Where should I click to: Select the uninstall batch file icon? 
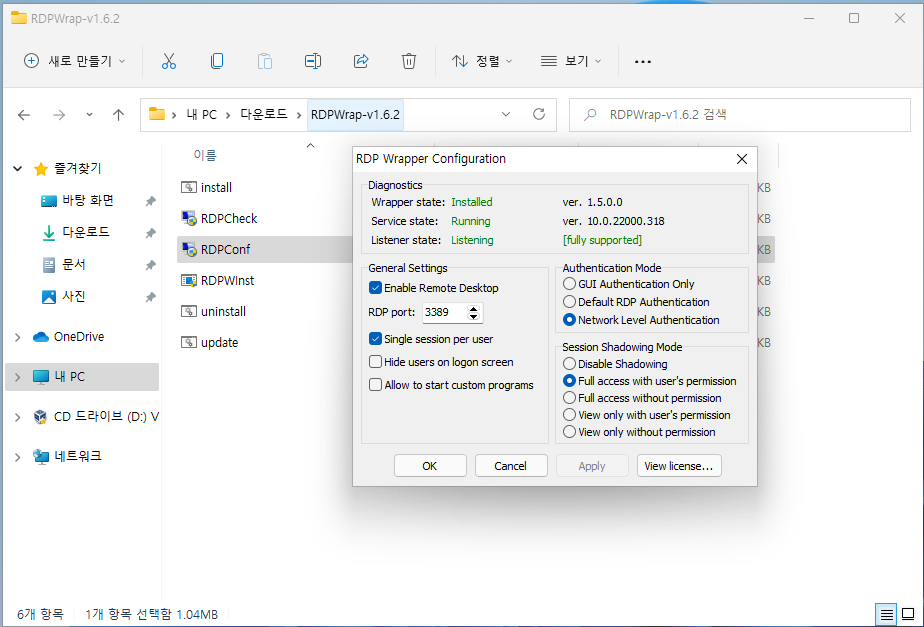[x=189, y=312]
